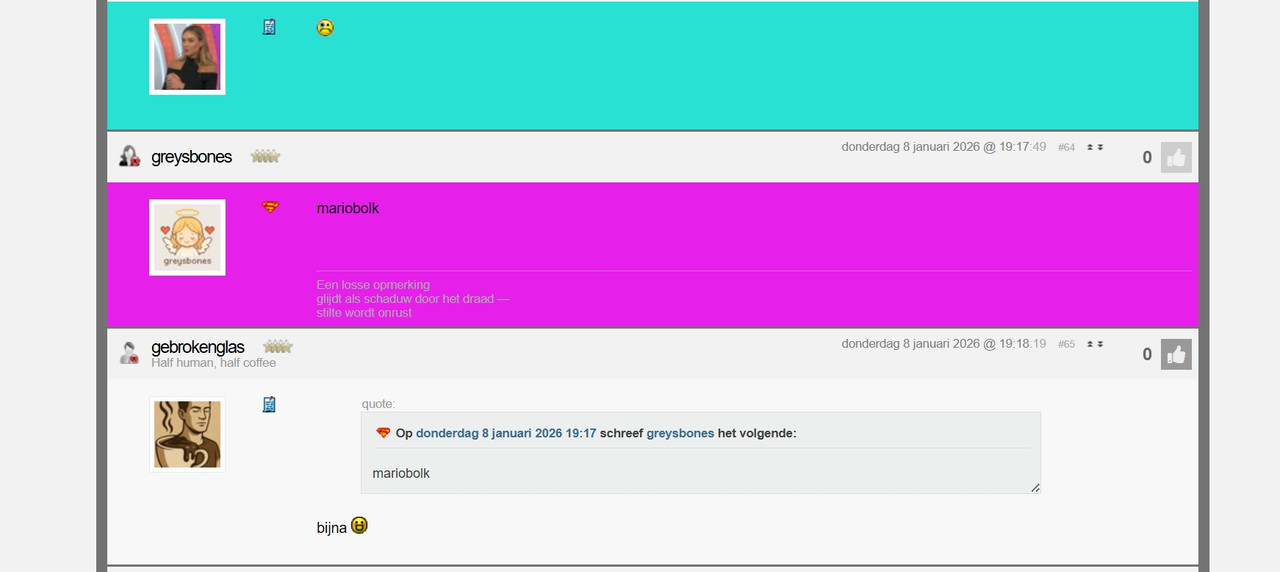Image resolution: width=1280 pixels, height=572 pixels.
Task: Click the 'bijna' reply text
Action: coord(331,528)
